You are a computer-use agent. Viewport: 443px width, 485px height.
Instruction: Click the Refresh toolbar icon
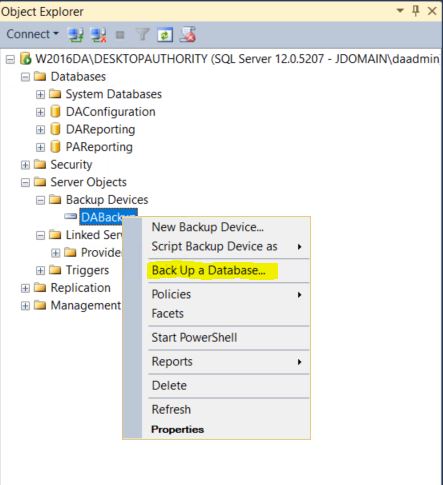165,35
